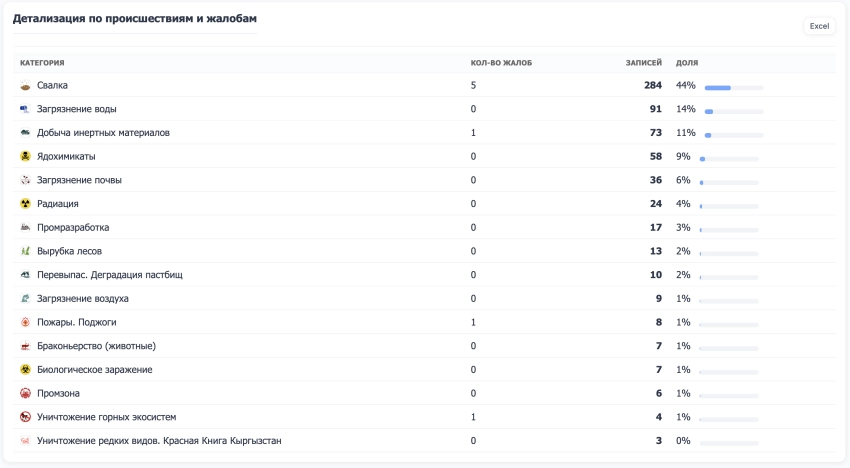
Task: Sort by Кол-во жалоб column header
Action: (x=501, y=63)
